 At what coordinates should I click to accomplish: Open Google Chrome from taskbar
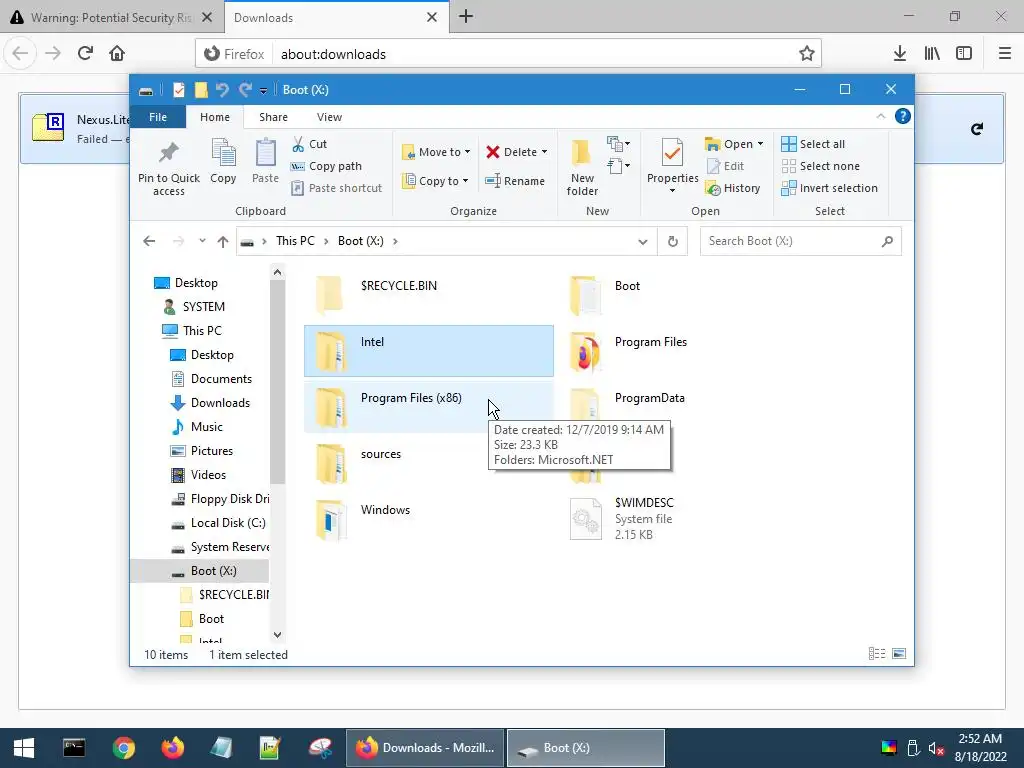click(x=123, y=748)
